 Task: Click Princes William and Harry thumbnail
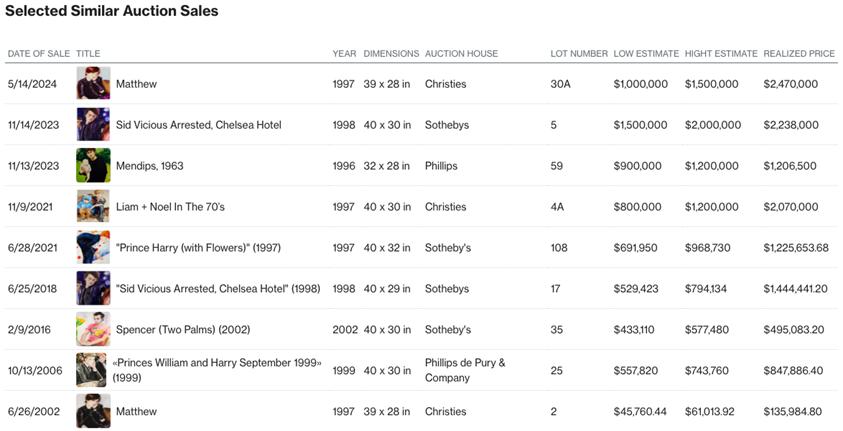(x=91, y=370)
